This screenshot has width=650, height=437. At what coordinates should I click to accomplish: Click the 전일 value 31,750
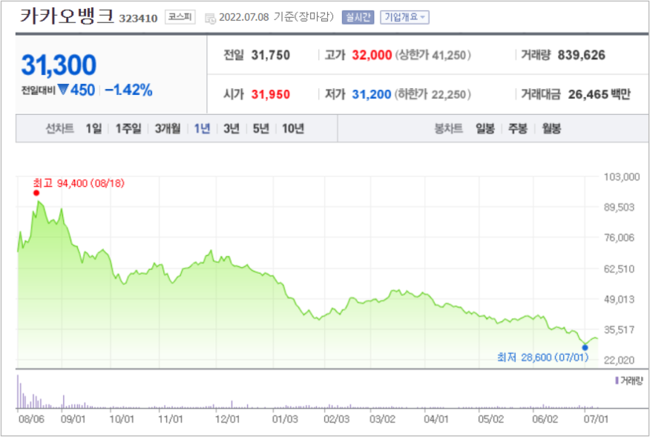point(270,55)
